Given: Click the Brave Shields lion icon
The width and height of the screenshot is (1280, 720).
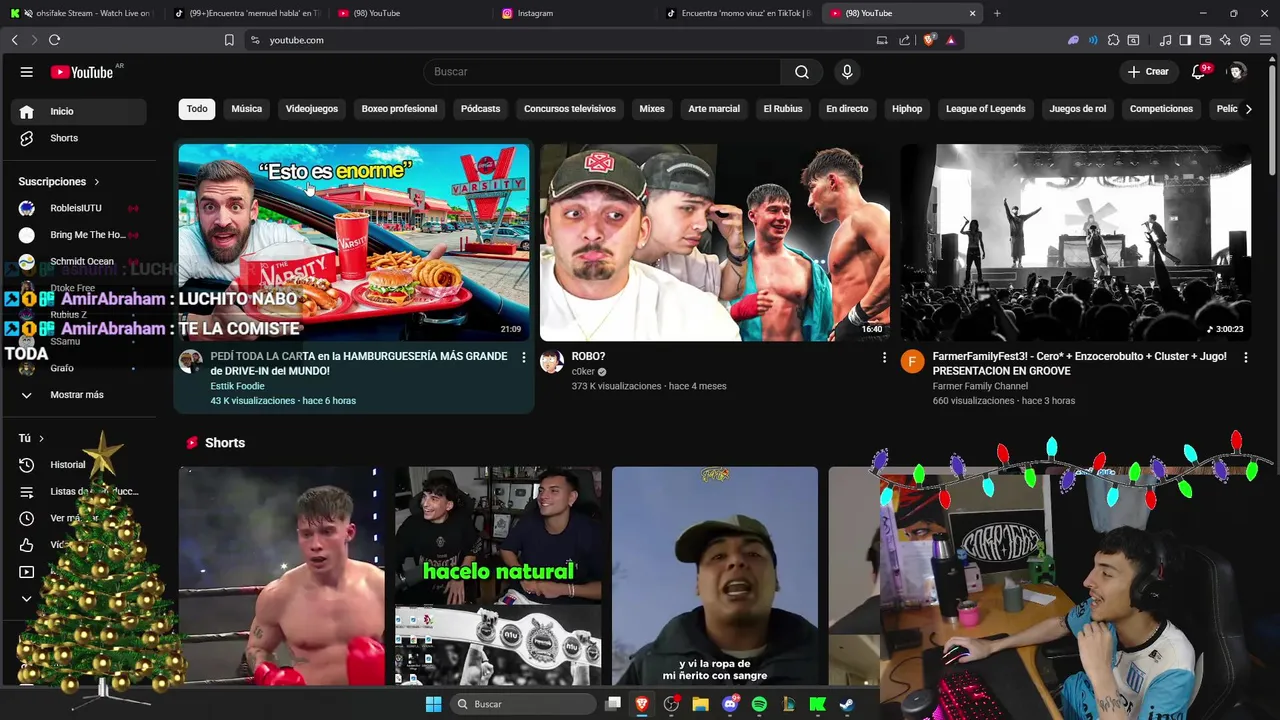Looking at the screenshot, I should click(x=929, y=40).
